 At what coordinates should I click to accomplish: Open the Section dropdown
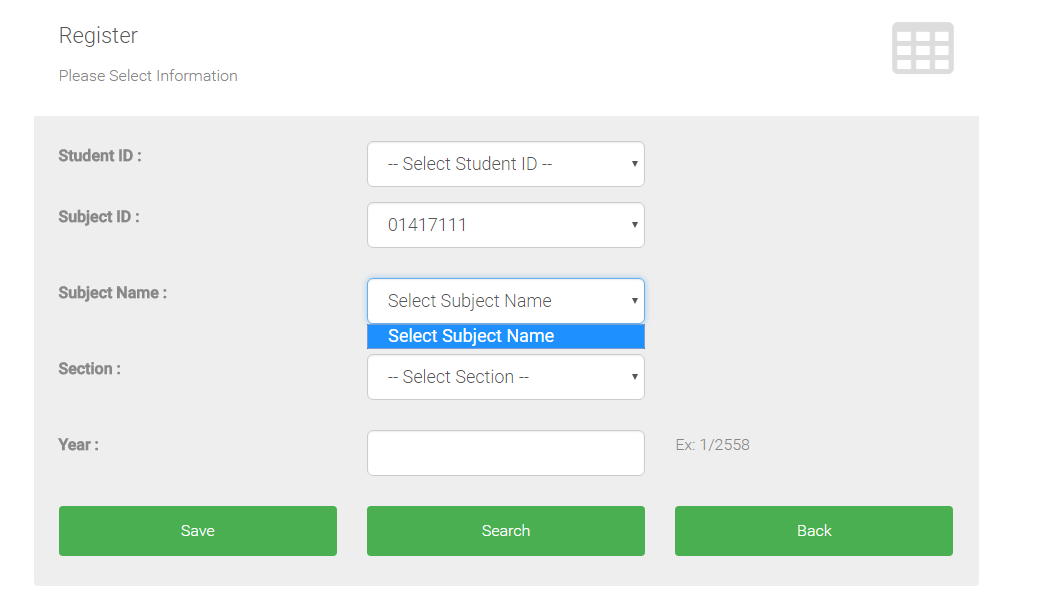505,377
